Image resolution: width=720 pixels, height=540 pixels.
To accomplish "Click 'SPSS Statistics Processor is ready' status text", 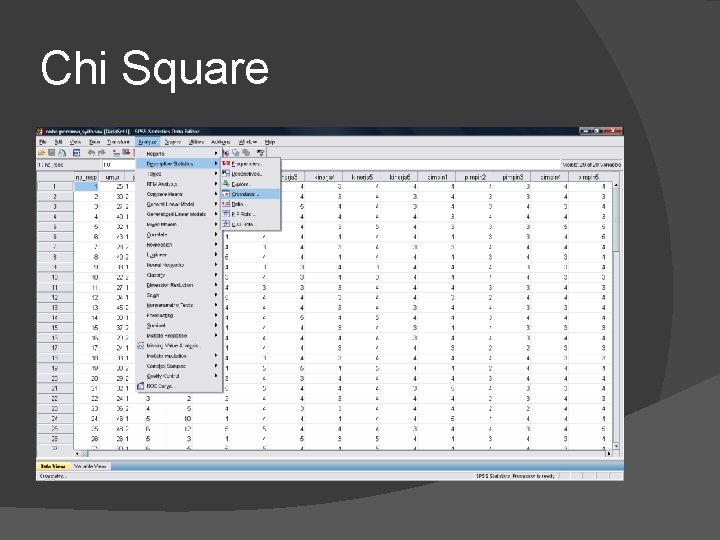I will click(x=515, y=476).
